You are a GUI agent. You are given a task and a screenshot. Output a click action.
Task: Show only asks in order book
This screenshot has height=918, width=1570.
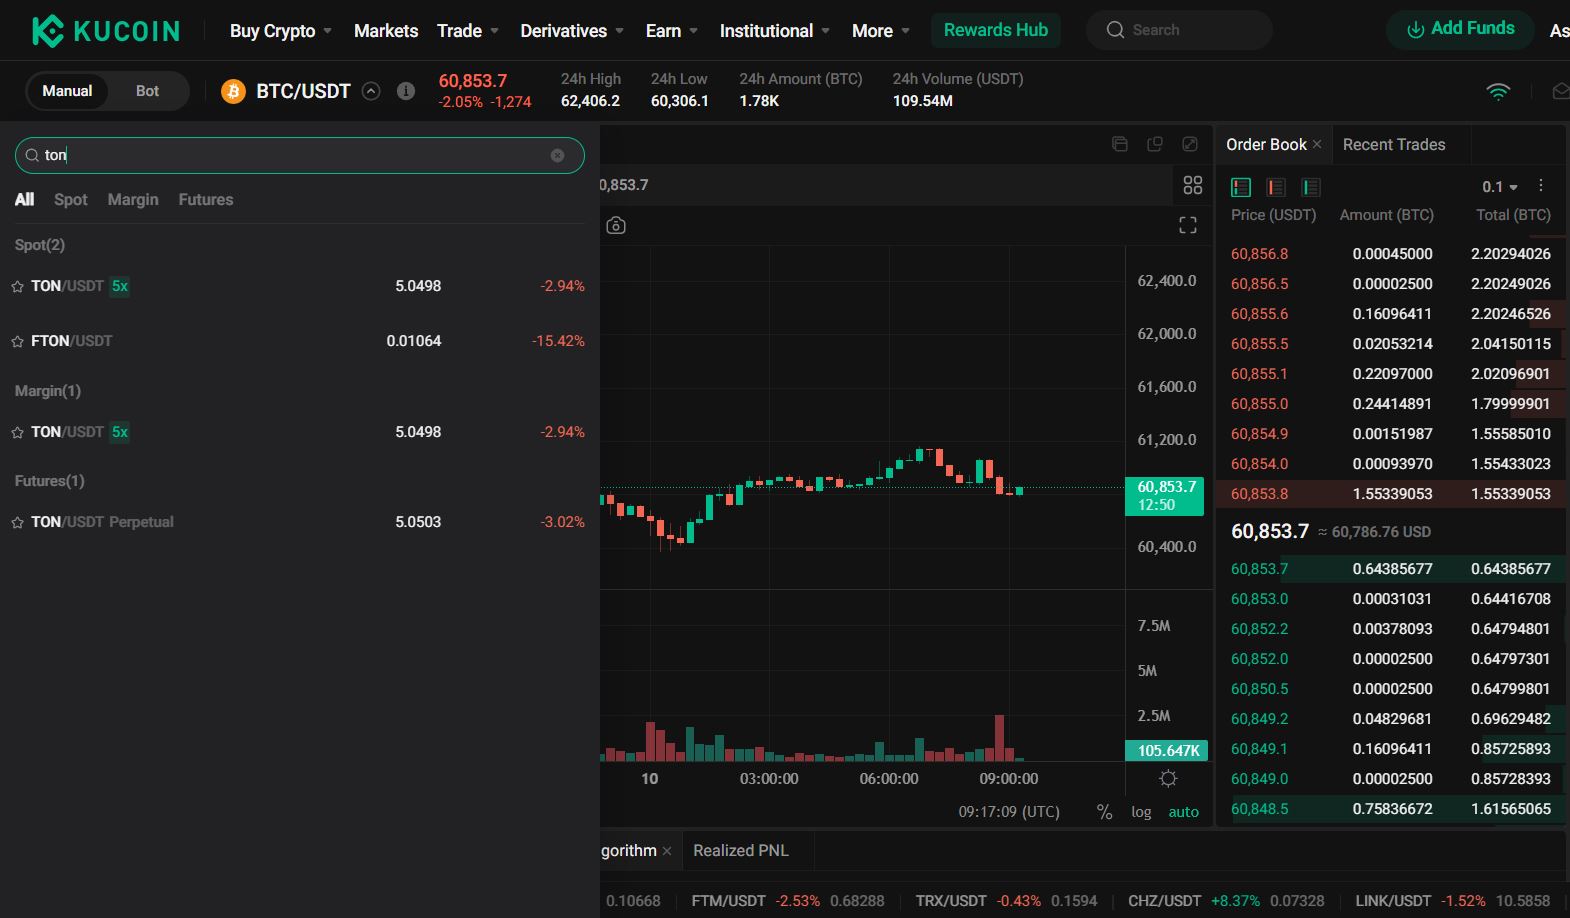tap(1276, 187)
